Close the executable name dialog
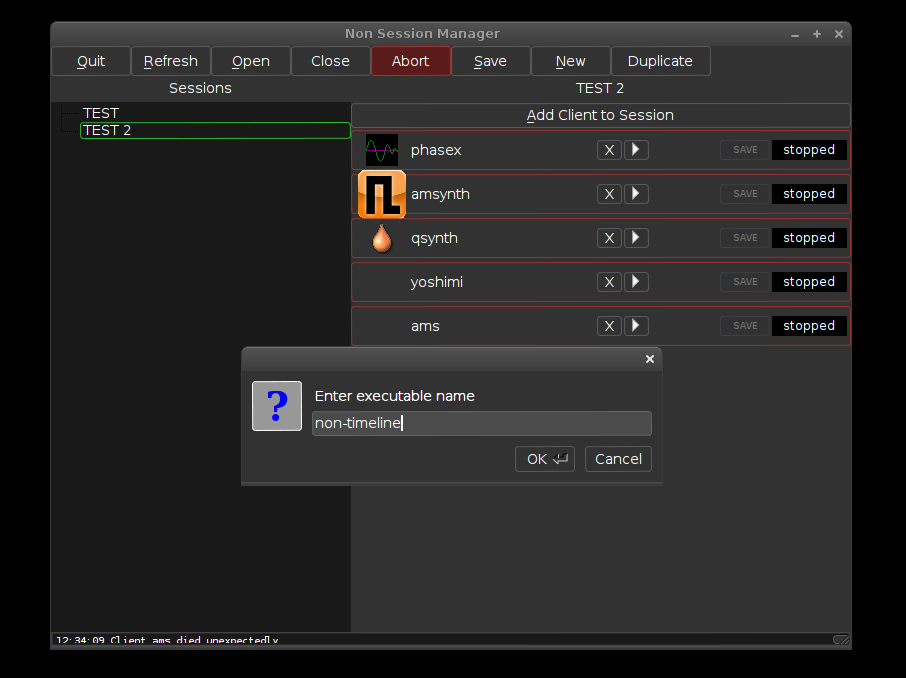The height and width of the screenshot is (678, 906). [x=649, y=359]
